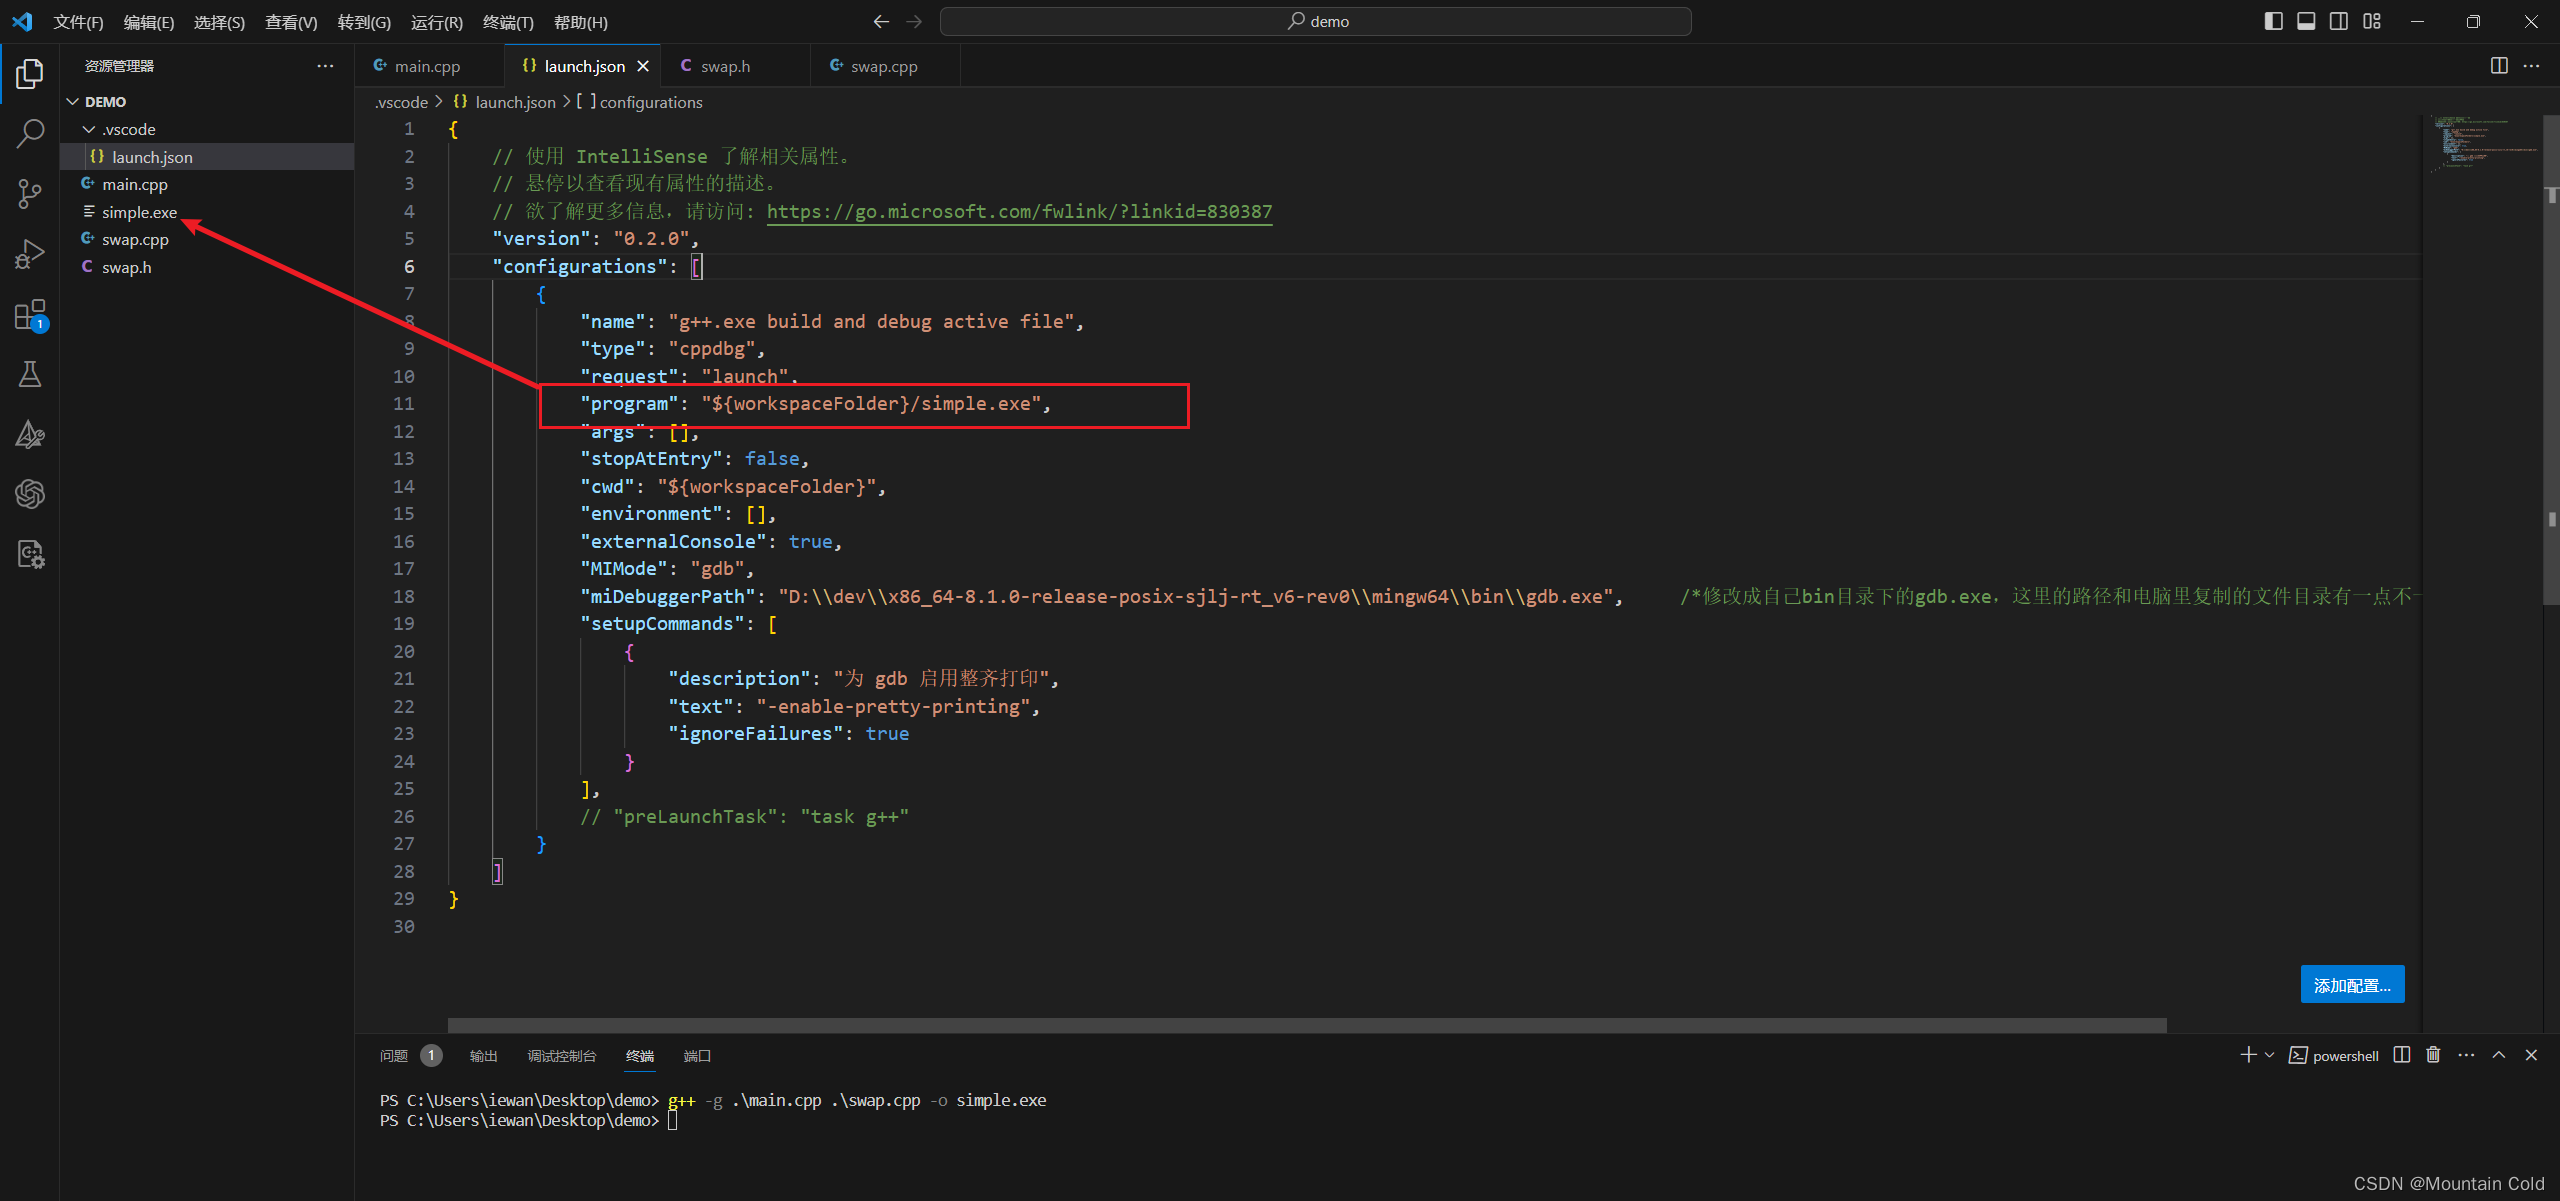Image resolution: width=2560 pixels, height=1201 pixels.
Task: Open the Testing flask view
Action: (x=30, y=375)
